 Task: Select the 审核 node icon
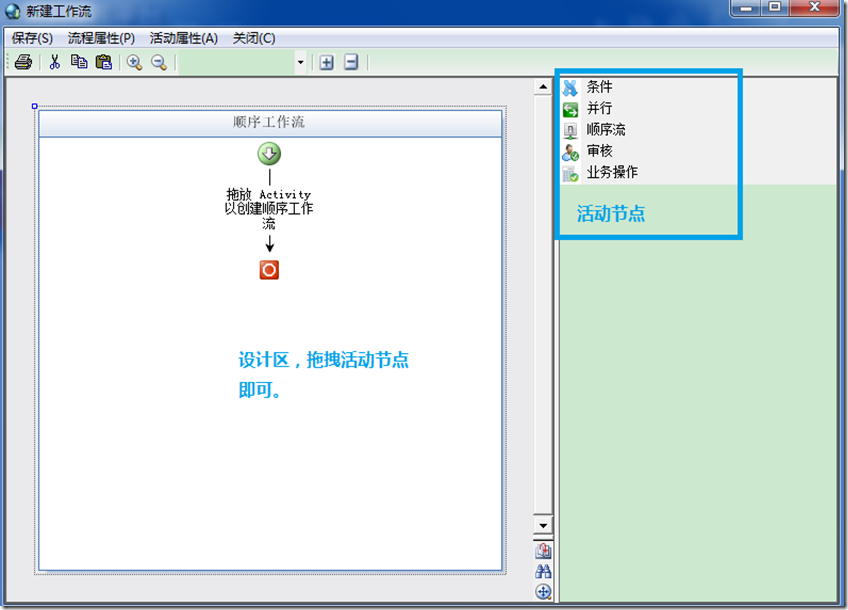570,152
